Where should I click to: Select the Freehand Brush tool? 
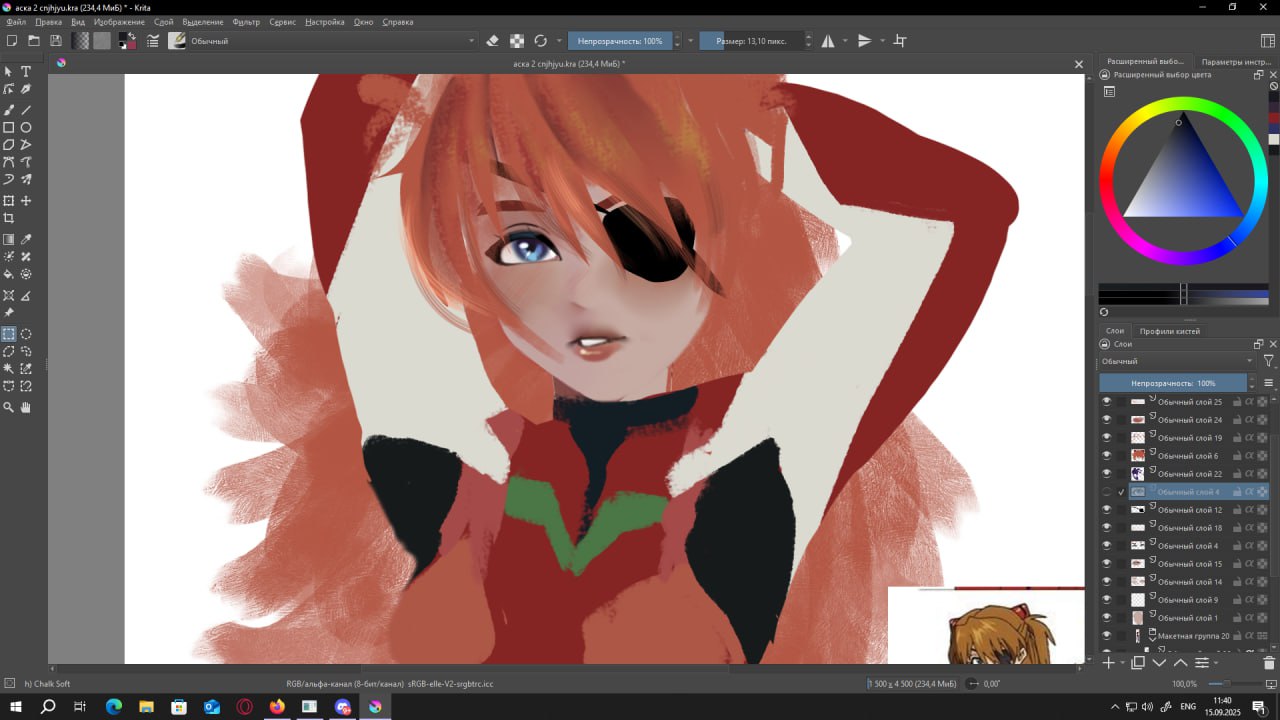coord(9,110)
